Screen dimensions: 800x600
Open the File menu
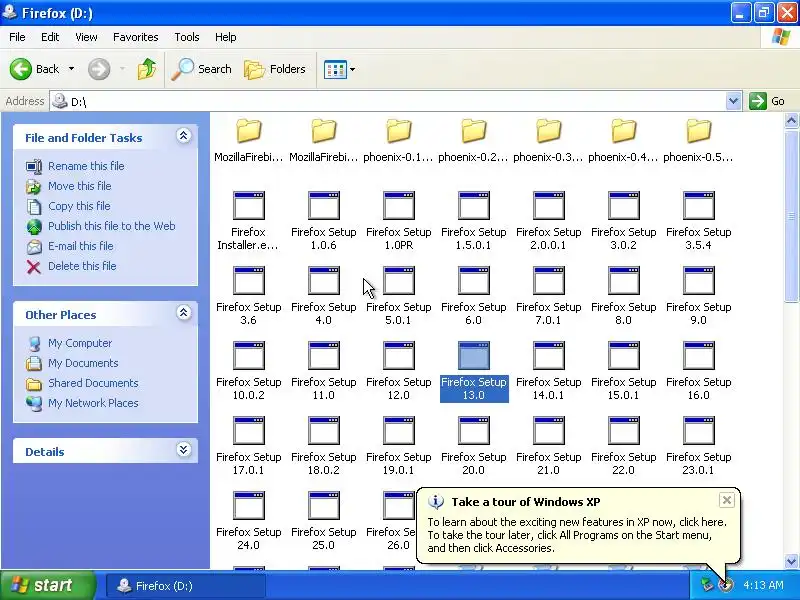coord(17,37)
